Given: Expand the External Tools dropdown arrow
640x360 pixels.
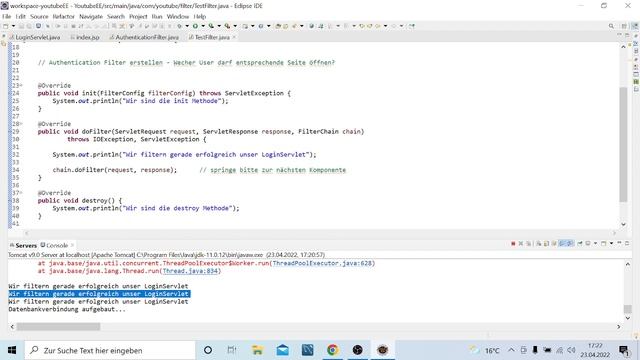Looking at the screenshot, I should tap(235, 26).
